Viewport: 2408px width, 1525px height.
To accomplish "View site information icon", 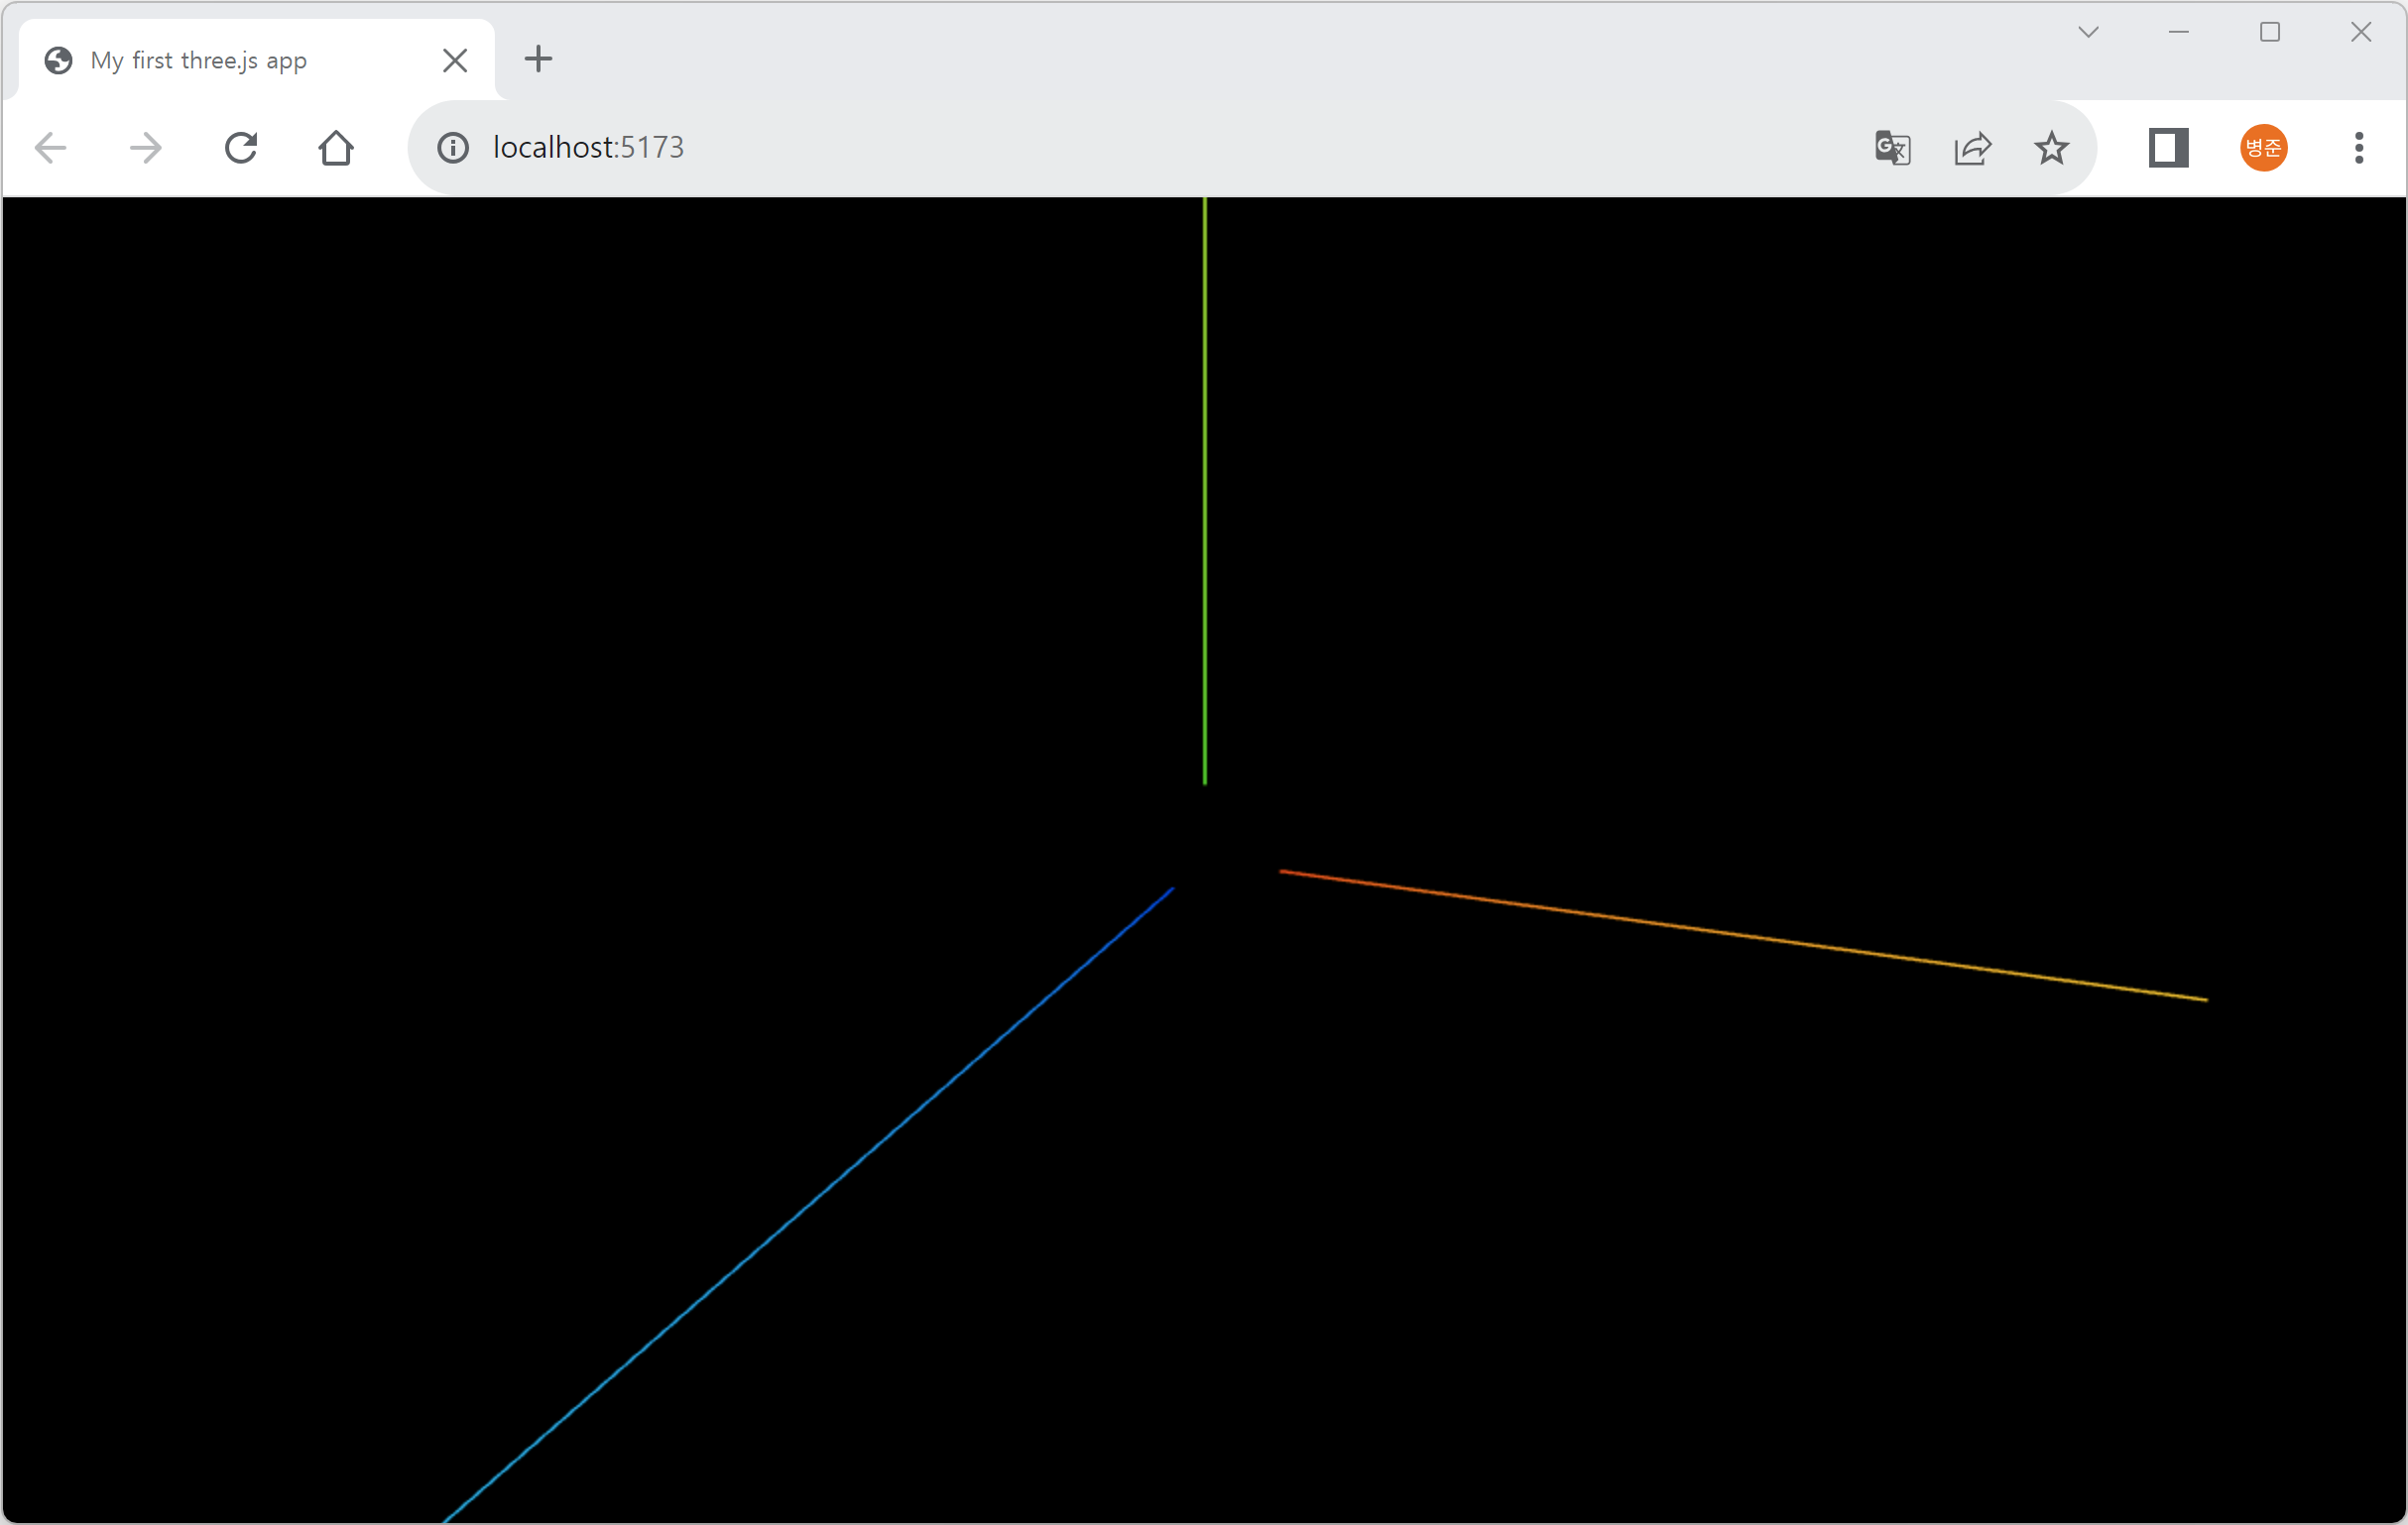I will point(453,148).
